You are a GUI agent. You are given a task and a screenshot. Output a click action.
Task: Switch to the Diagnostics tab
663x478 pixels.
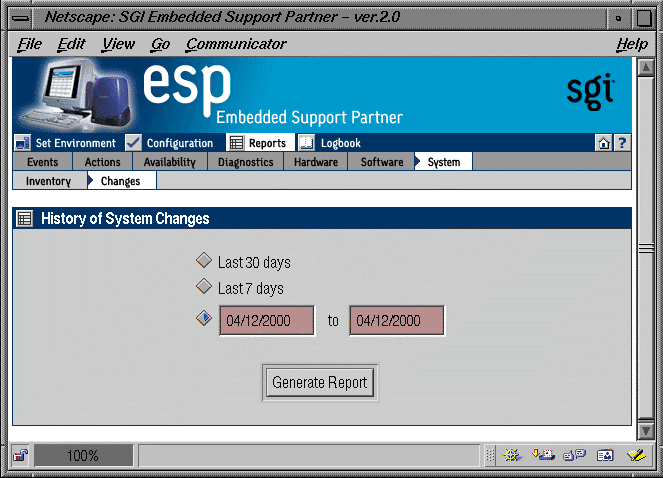[245, 162]
